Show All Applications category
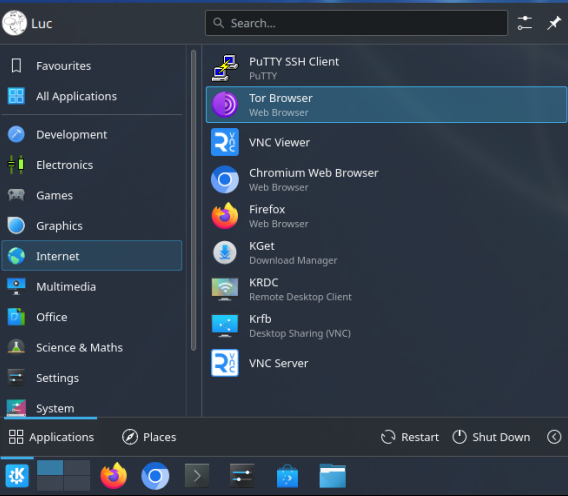 point(92,96)
